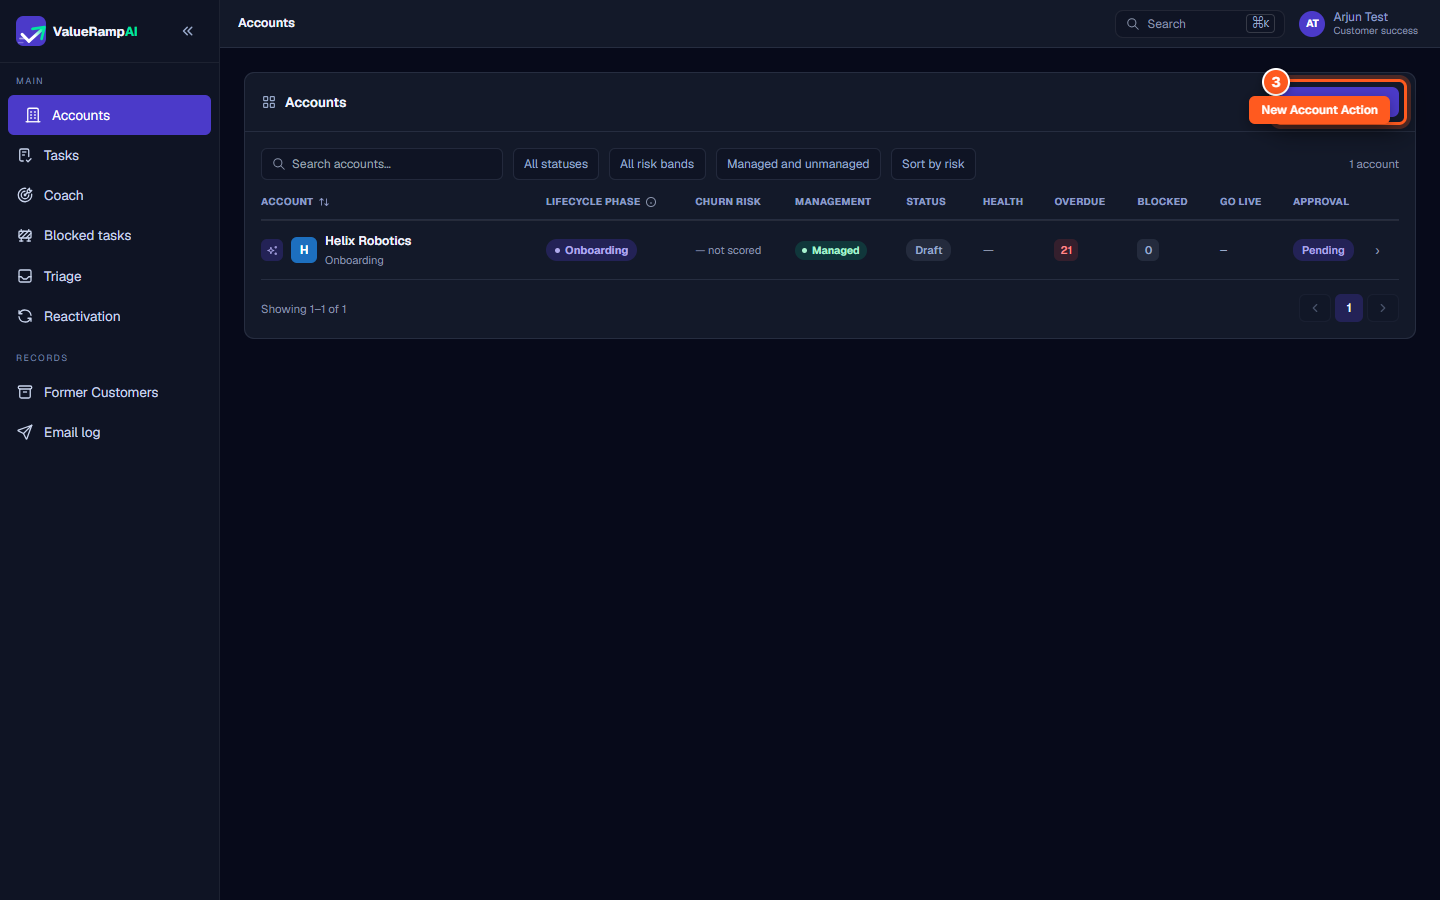Open Email log page
This screenshot has width=1440, height=900.
(x=109, y=432)
